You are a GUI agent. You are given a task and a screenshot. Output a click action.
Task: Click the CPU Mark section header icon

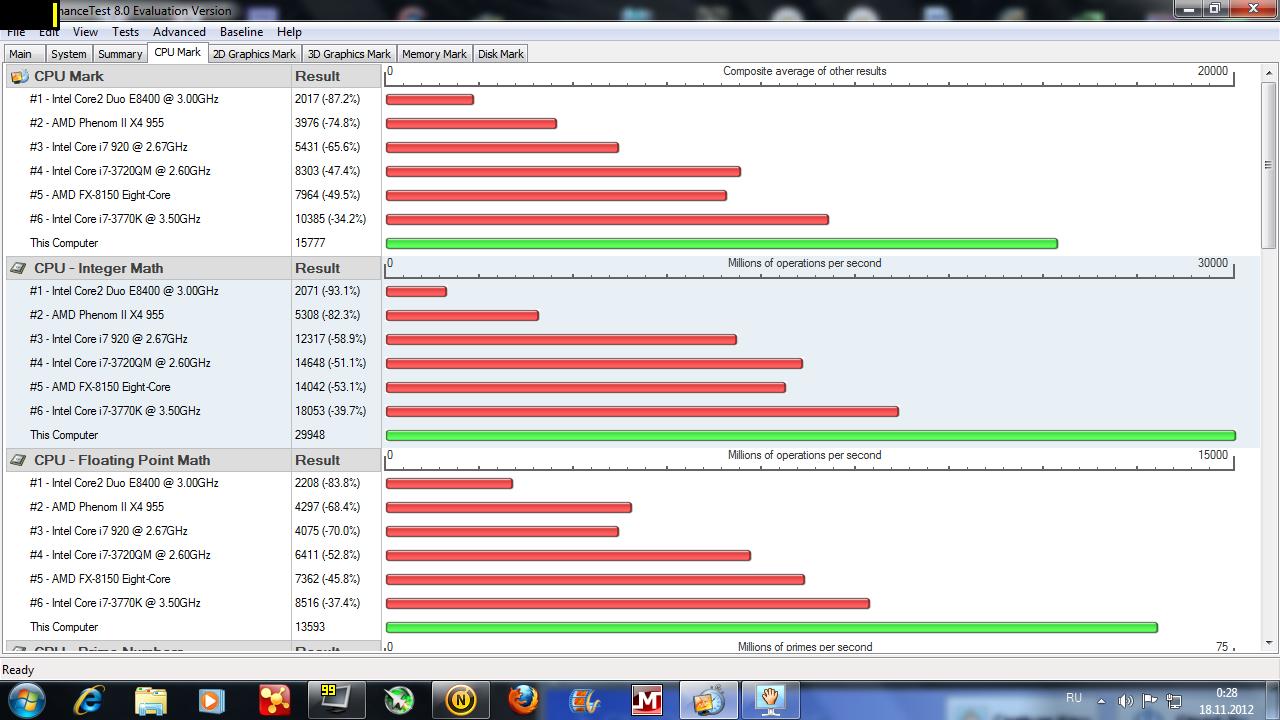19,76
